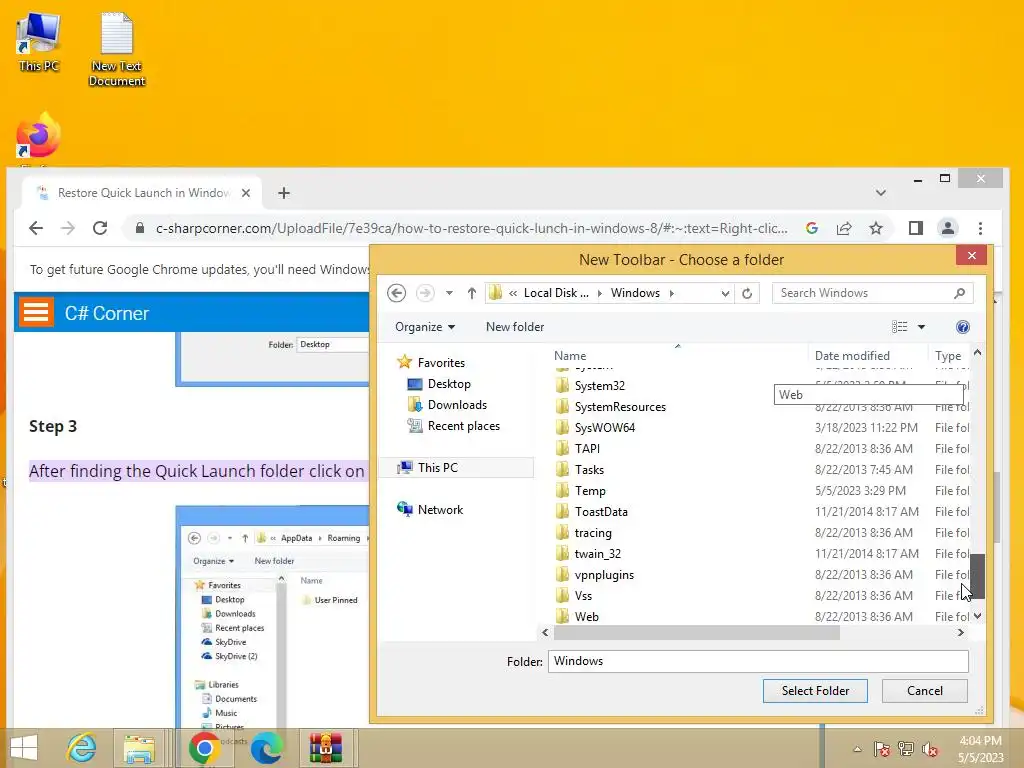Select the Restore Quick Launch tab
The height and width of the screenshot is (768, 1024).
click(x=142, y=193)
